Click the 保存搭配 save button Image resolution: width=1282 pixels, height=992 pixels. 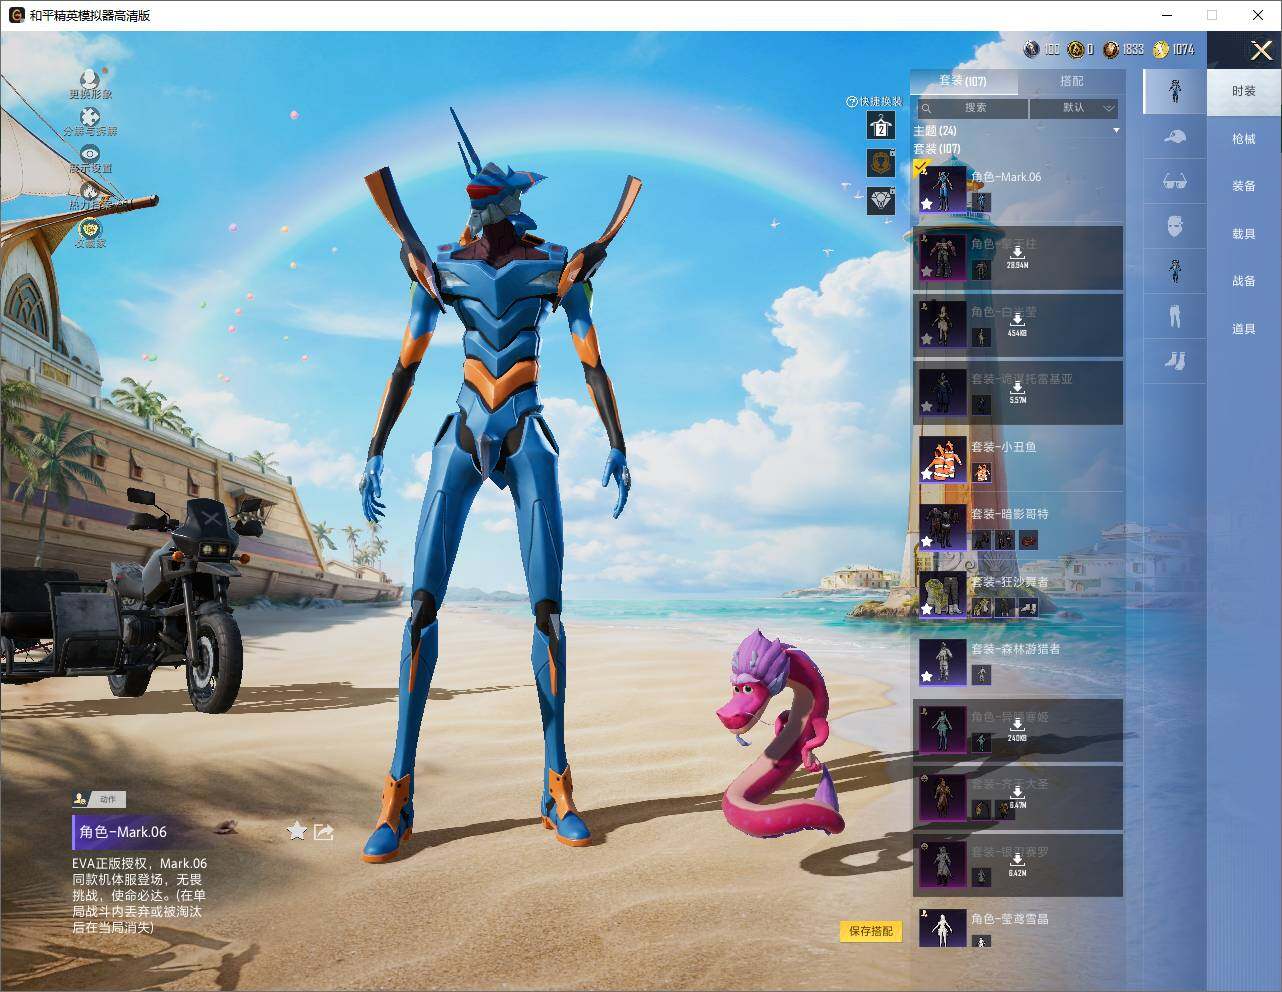point(871,931)
